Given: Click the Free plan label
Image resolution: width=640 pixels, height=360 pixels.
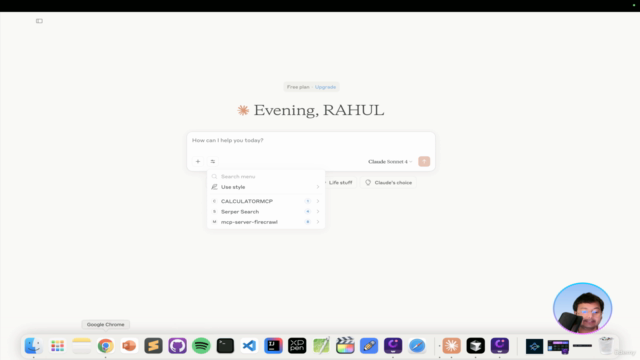Looking at the screenshot, I should point(298,87).
